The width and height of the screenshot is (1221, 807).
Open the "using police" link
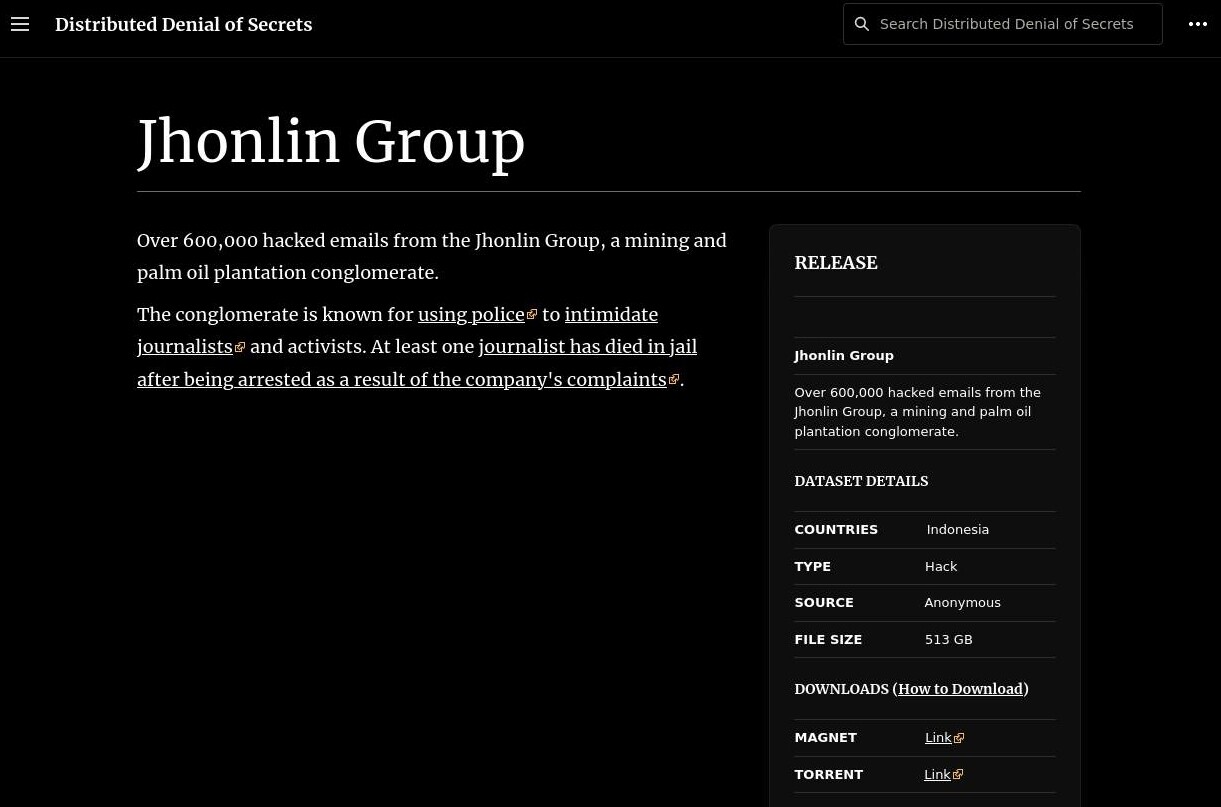tap(471, 315)
